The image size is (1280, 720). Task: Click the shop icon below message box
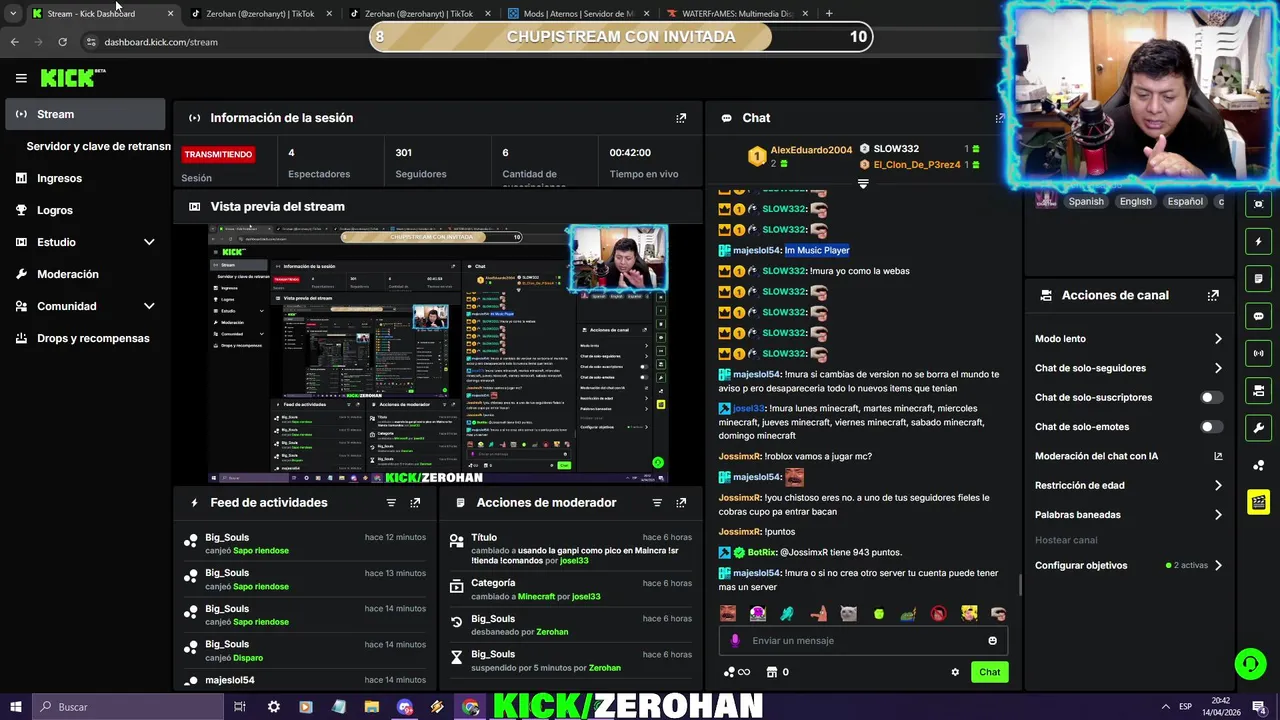coord(771,672)
